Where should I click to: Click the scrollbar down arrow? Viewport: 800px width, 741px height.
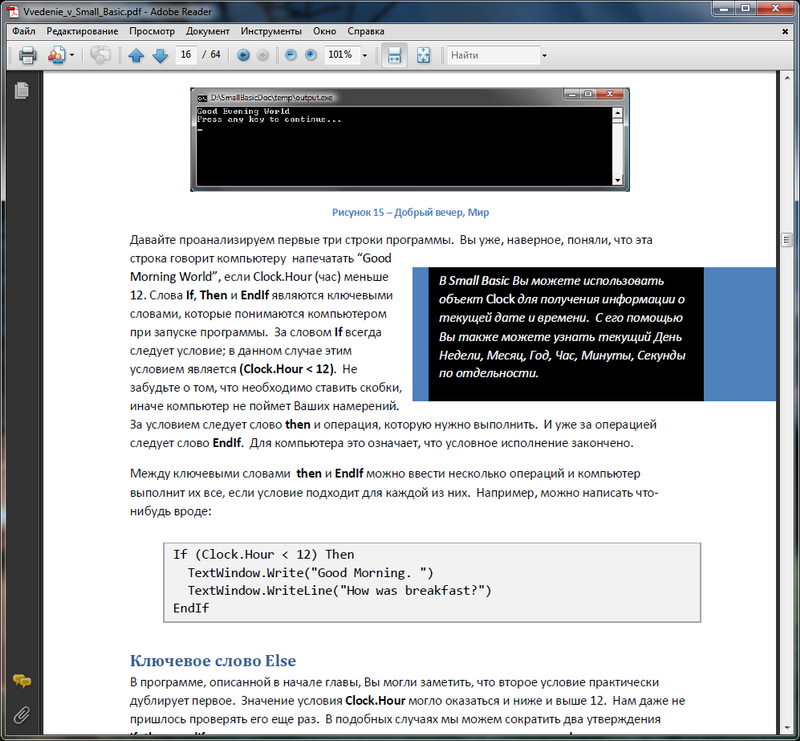pos(786,728)
